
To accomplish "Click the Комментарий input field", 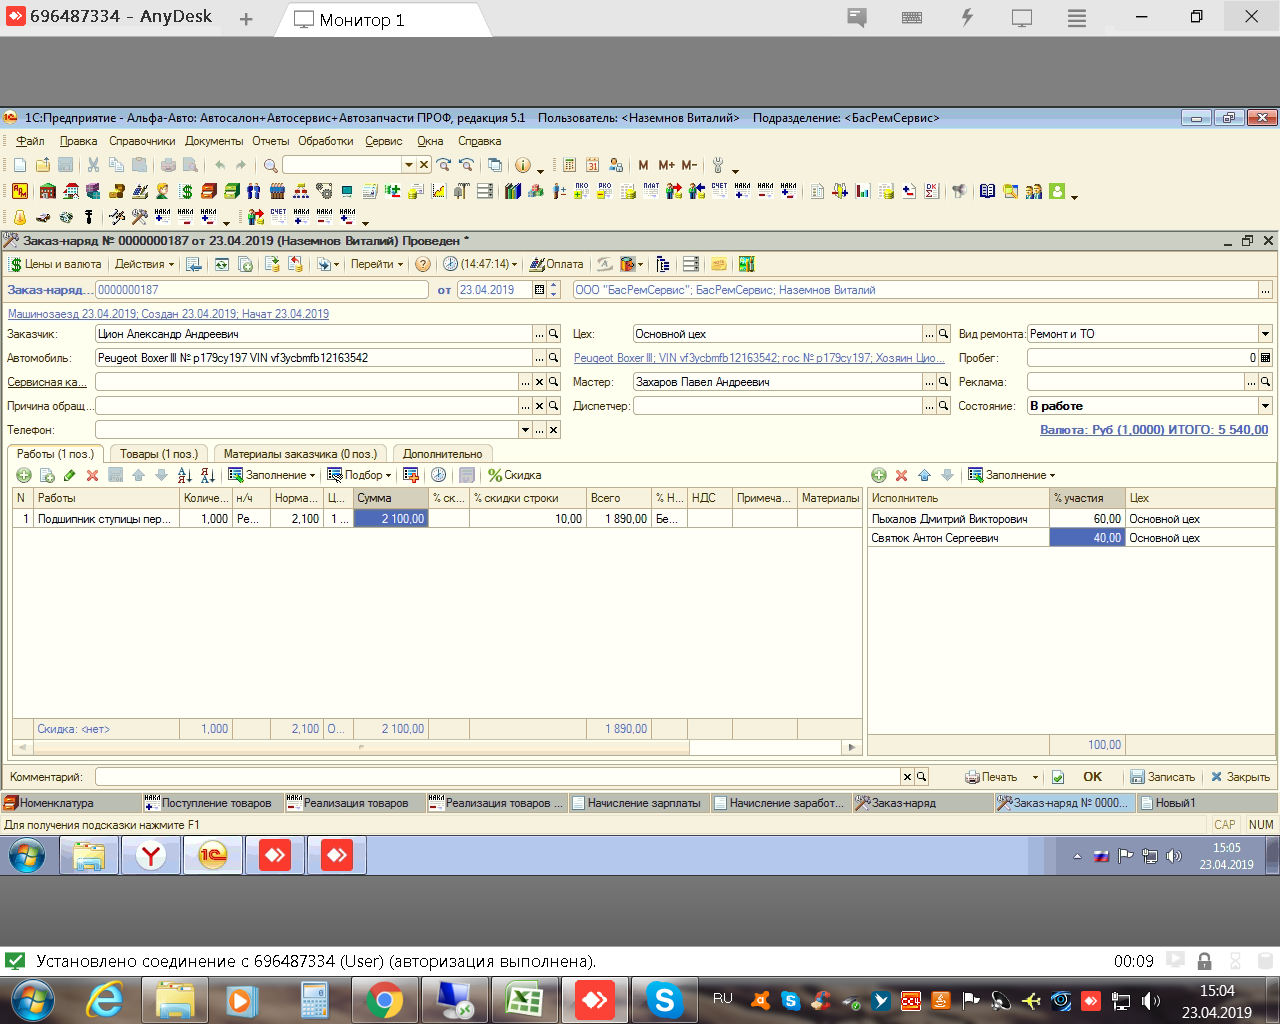I will click(x=497, y=777).
